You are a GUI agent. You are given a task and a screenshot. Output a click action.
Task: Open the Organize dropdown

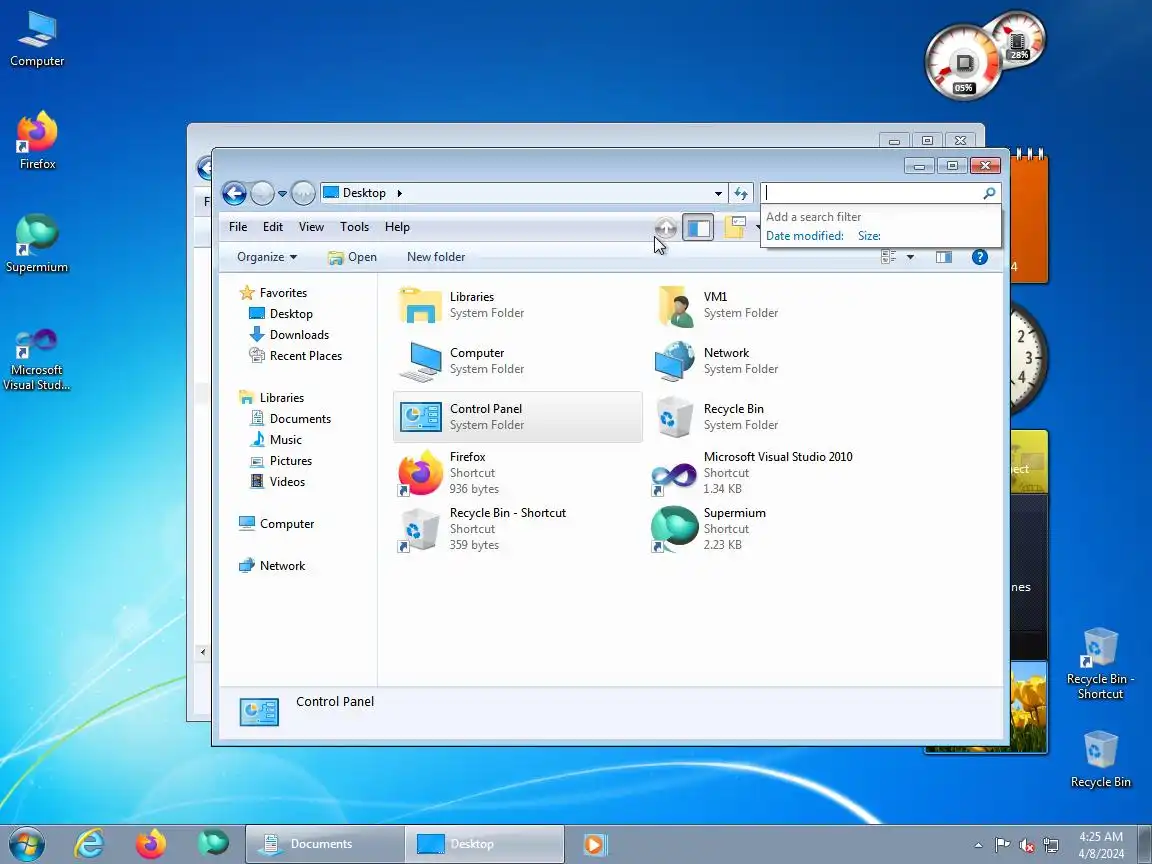[x=267, y=257]
